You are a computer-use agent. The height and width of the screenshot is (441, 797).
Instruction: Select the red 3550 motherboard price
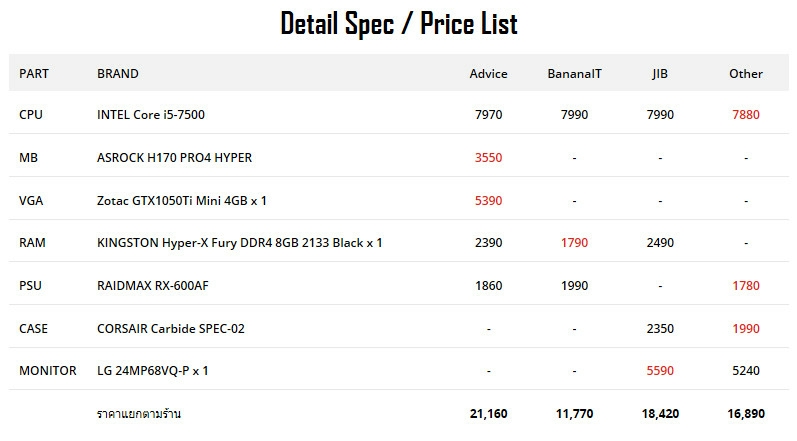tap(488, 158)
